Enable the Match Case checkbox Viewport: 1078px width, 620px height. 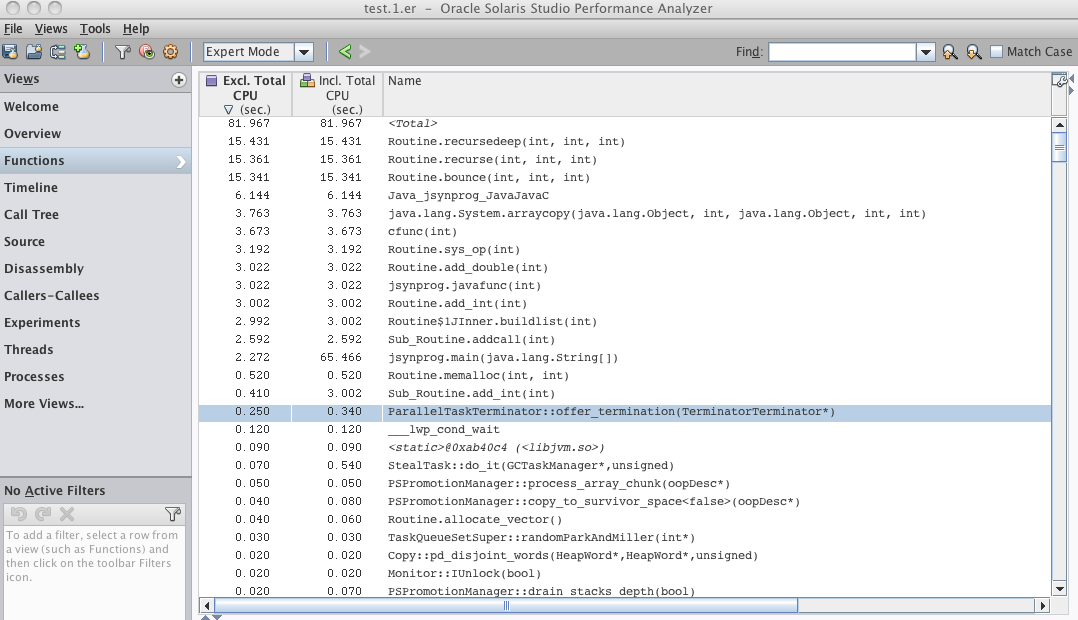(x=996, y=52)
